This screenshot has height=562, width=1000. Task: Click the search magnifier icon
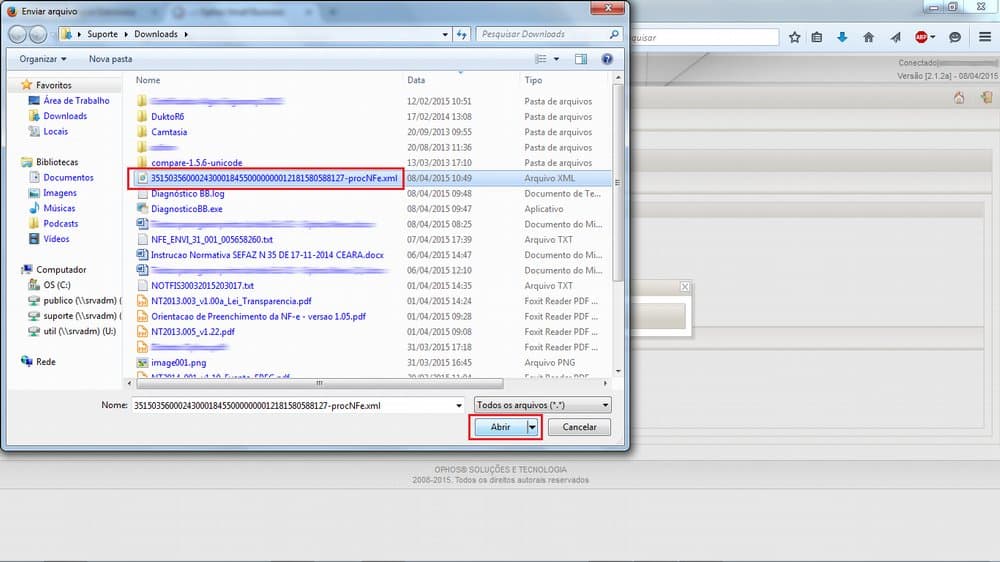click(614, 34)
